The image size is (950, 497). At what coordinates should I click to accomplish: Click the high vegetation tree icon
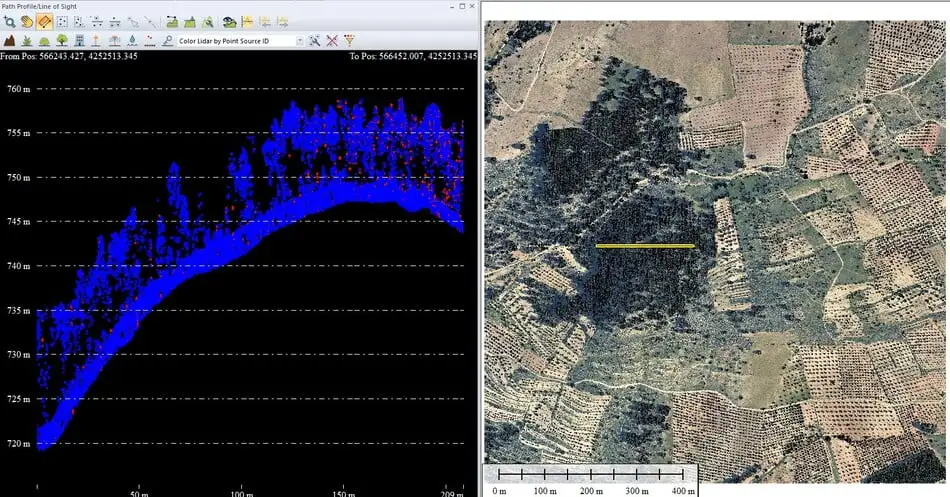(62, 41)
